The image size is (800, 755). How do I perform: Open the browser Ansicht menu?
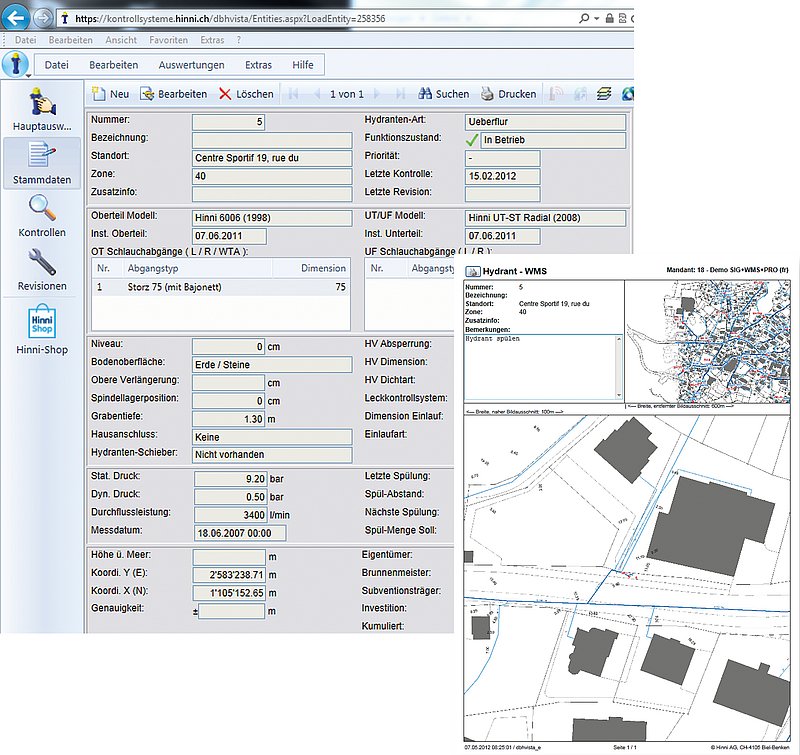121,40
